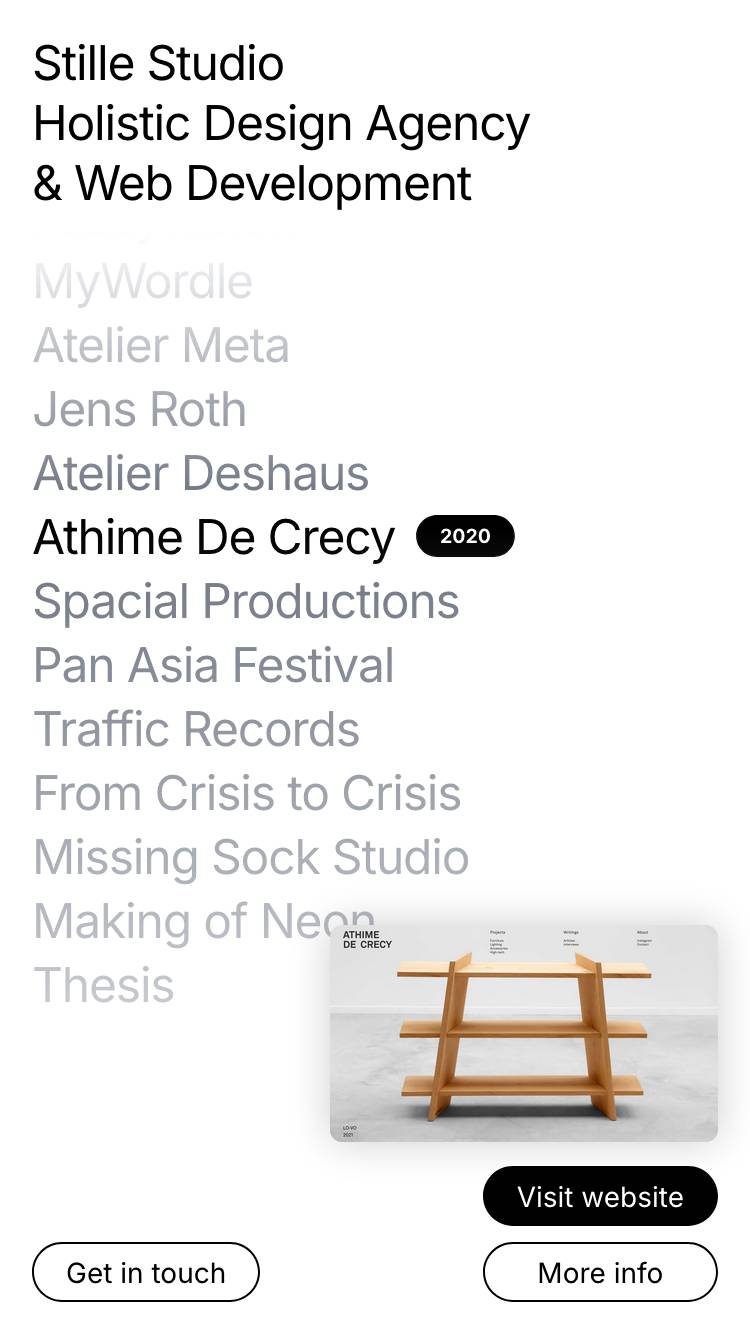Open the Jens Roth project
750x1334 pixels.
coord(140,410)
